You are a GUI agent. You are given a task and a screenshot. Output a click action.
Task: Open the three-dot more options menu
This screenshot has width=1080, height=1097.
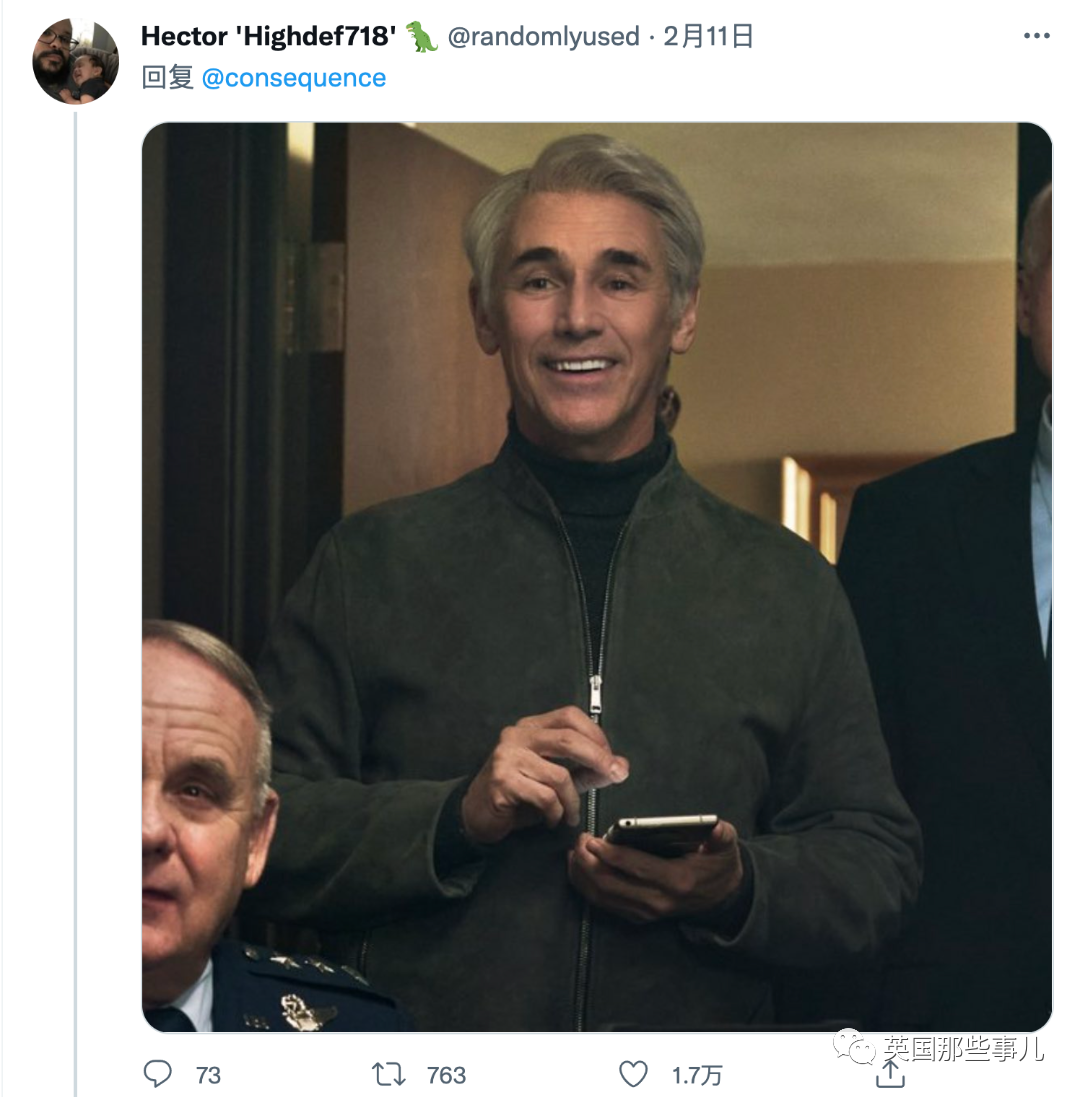[1037, 37]
